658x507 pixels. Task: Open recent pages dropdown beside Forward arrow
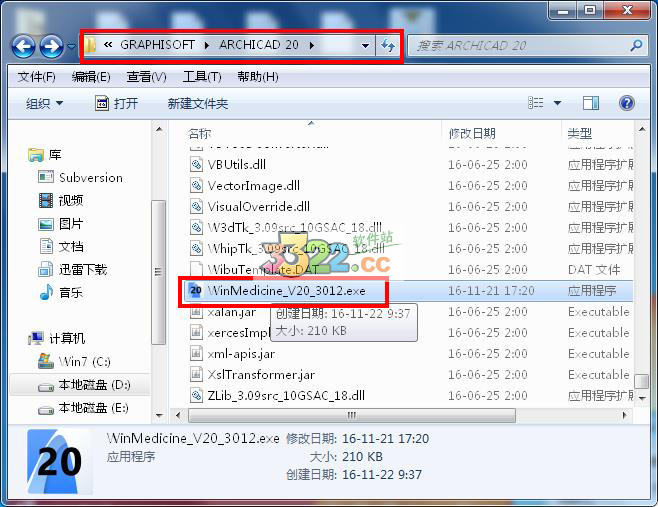(x=71, y=46)
